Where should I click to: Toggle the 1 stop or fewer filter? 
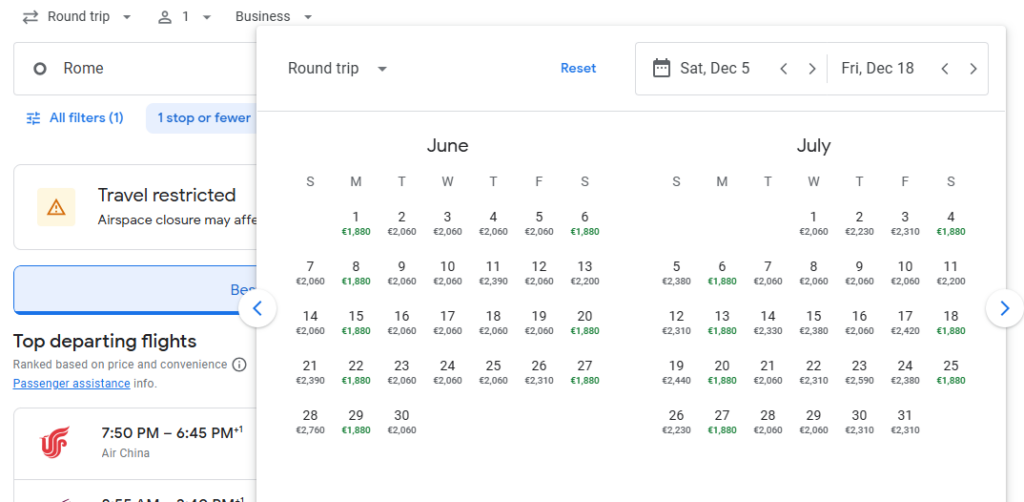[x=203, y=118]
